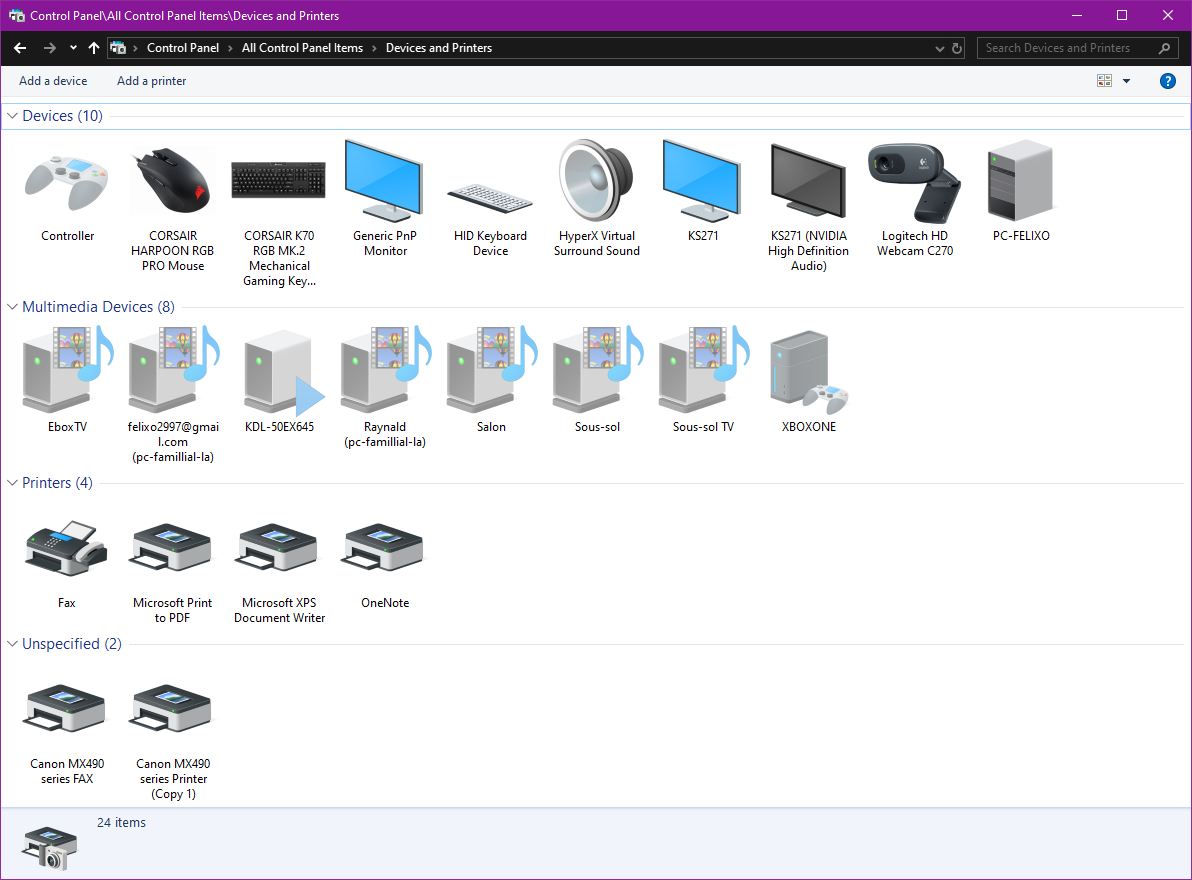1192x880 pixels.
Task: Select the CORSAIR HARPOON RGB PRO Mouse icon
Action: [173, 181]
